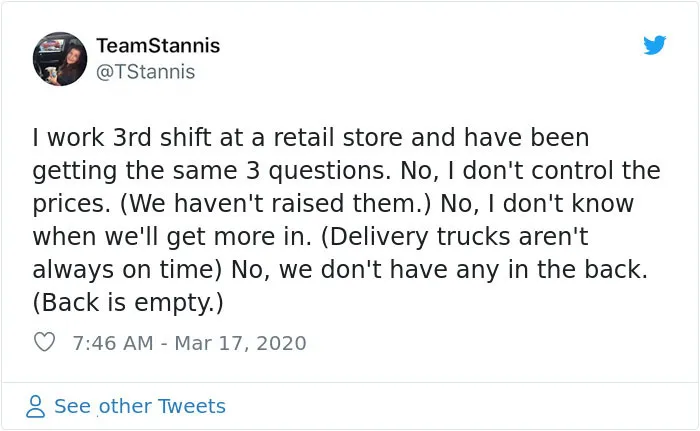The height and width of the screenshot is (431, 700).
Task: Click the See other Tweets link
Action: coord(140,406)
